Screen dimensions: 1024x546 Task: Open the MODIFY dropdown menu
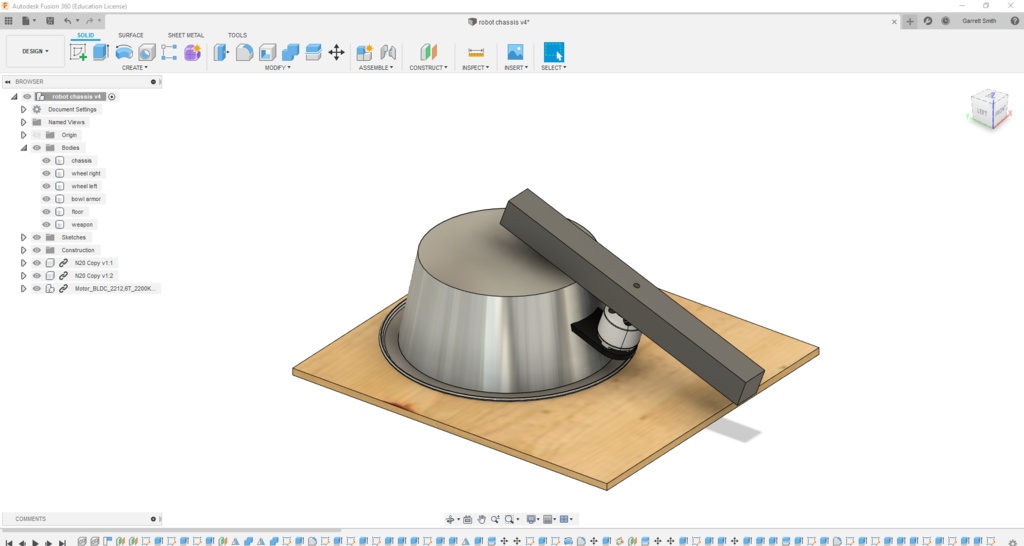point(278,68)
